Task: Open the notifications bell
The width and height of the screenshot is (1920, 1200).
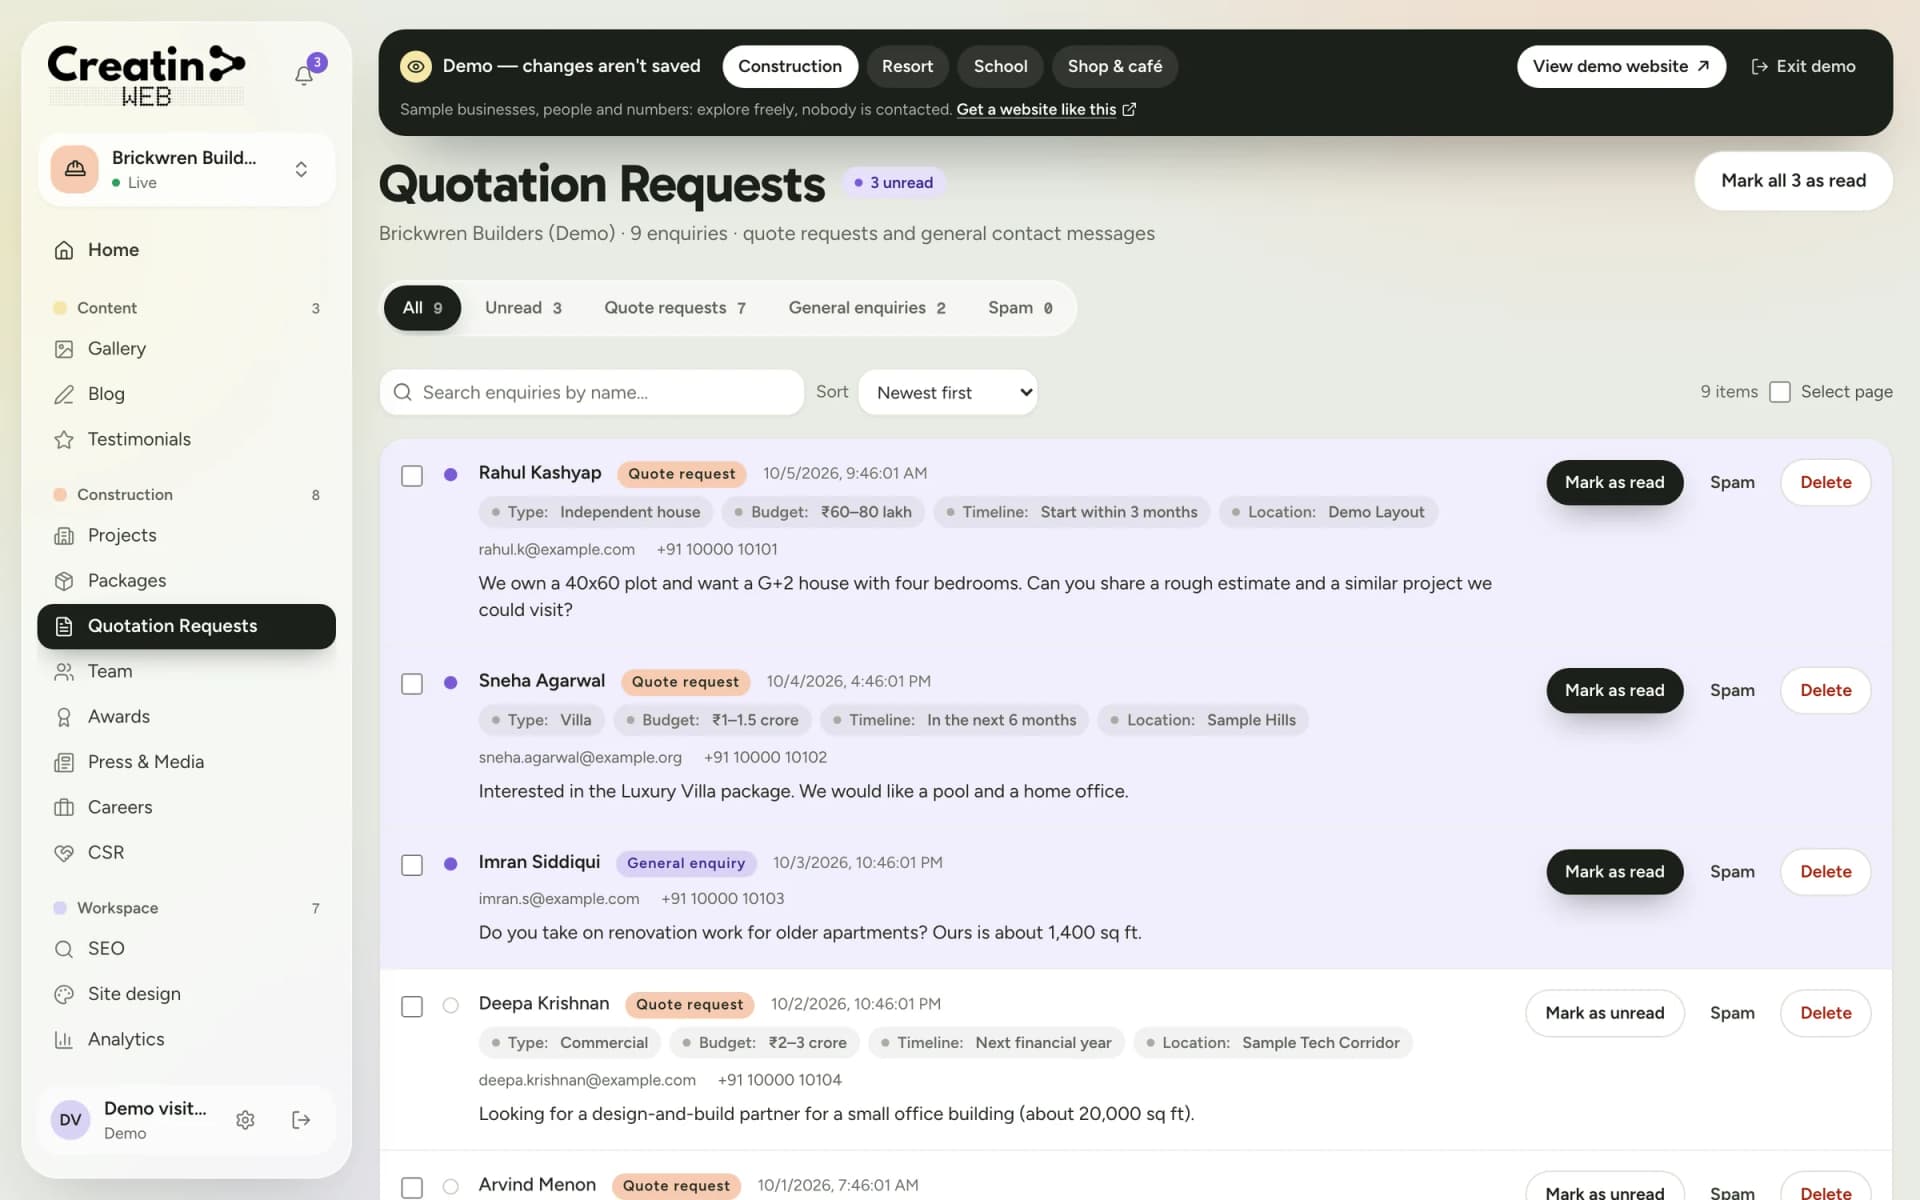Action: point(304,75)
